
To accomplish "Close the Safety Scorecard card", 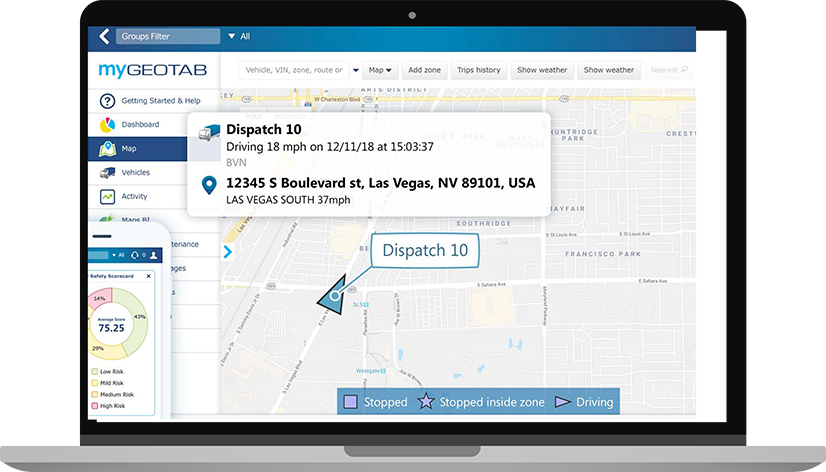I will click(149, 276).
